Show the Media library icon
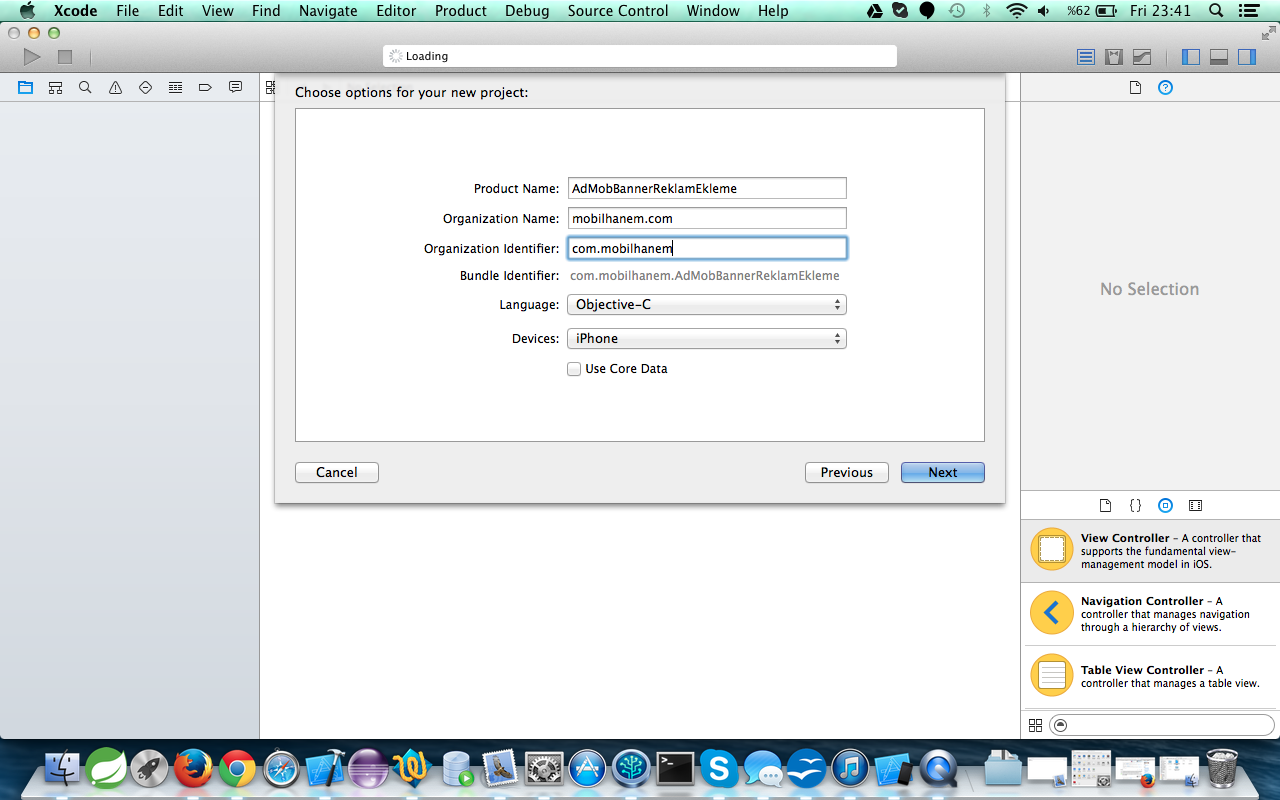This screenshot has width=1280, height=800. pos(1195,506)
